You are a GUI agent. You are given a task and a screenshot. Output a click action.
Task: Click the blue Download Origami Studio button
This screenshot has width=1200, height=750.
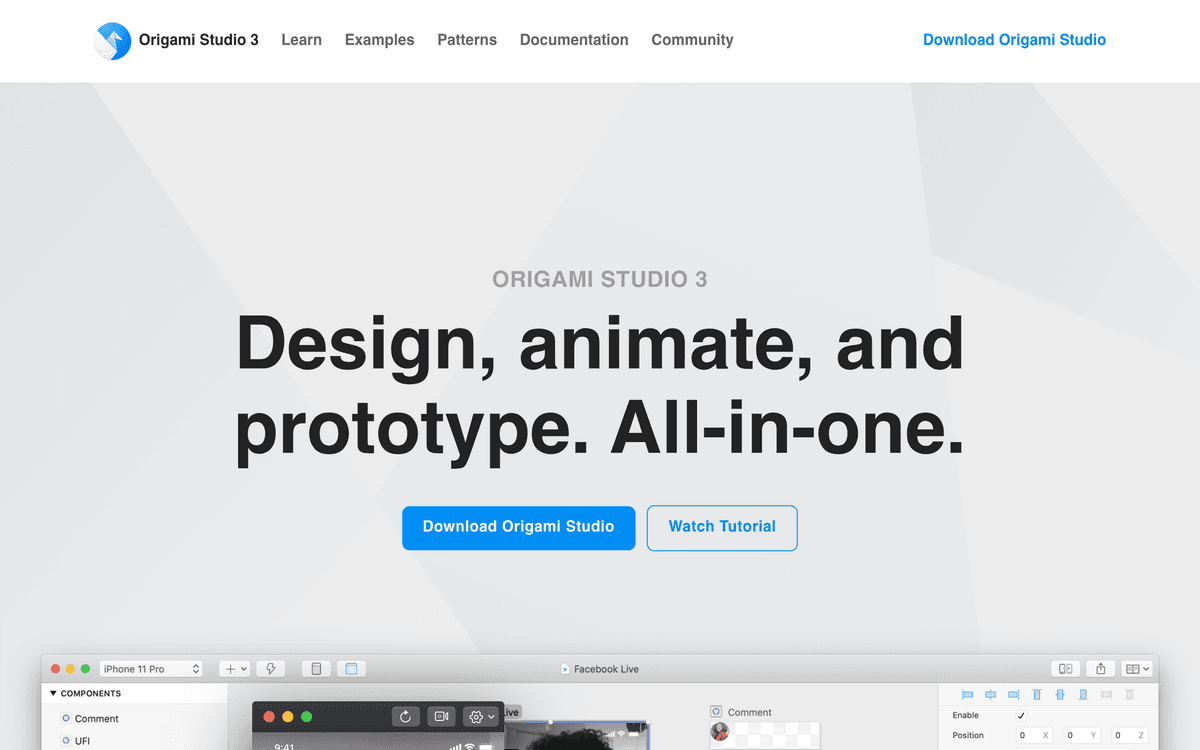click(518, 527)
